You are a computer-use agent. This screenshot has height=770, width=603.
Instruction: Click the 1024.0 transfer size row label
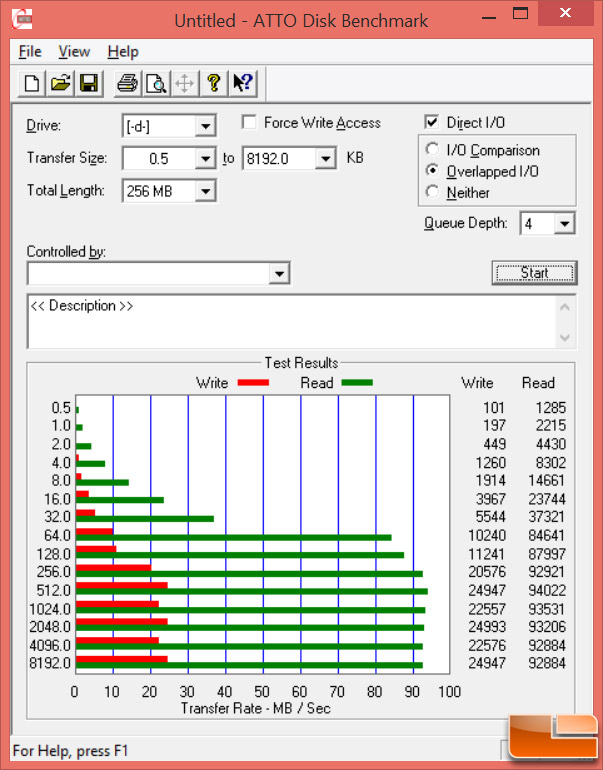50,609
